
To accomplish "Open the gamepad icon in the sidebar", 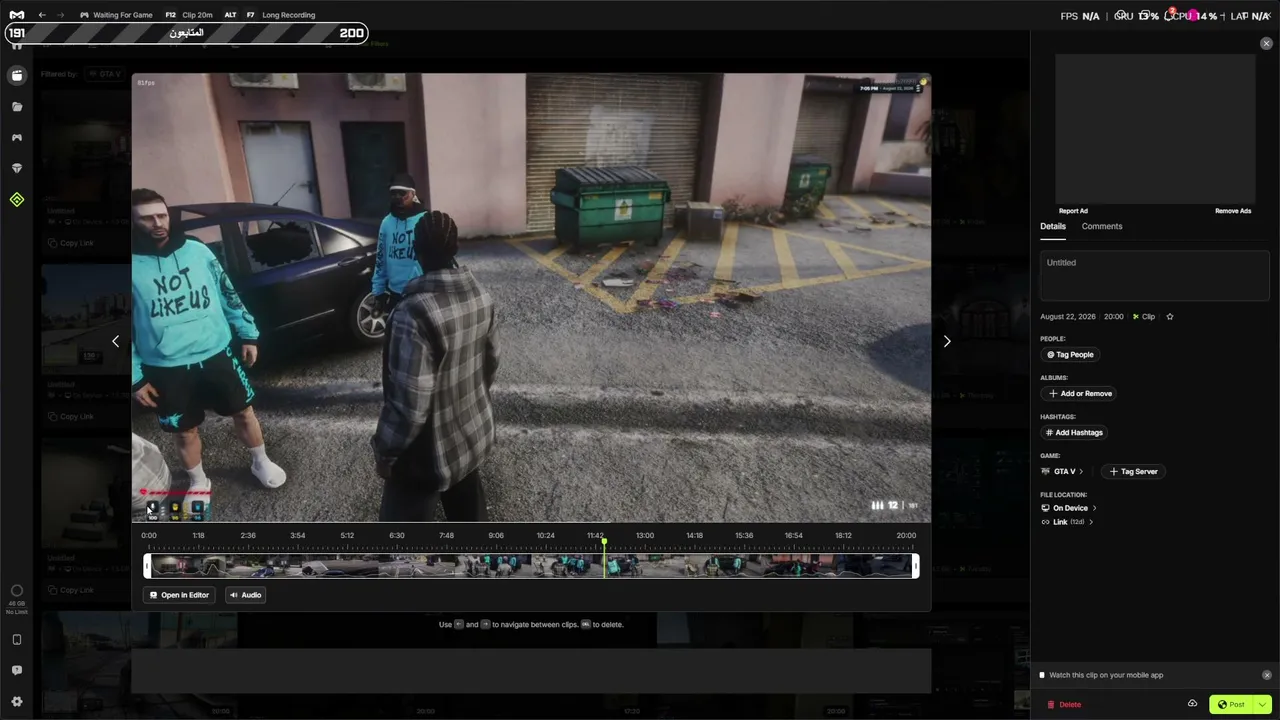I will tap(17, 137).
